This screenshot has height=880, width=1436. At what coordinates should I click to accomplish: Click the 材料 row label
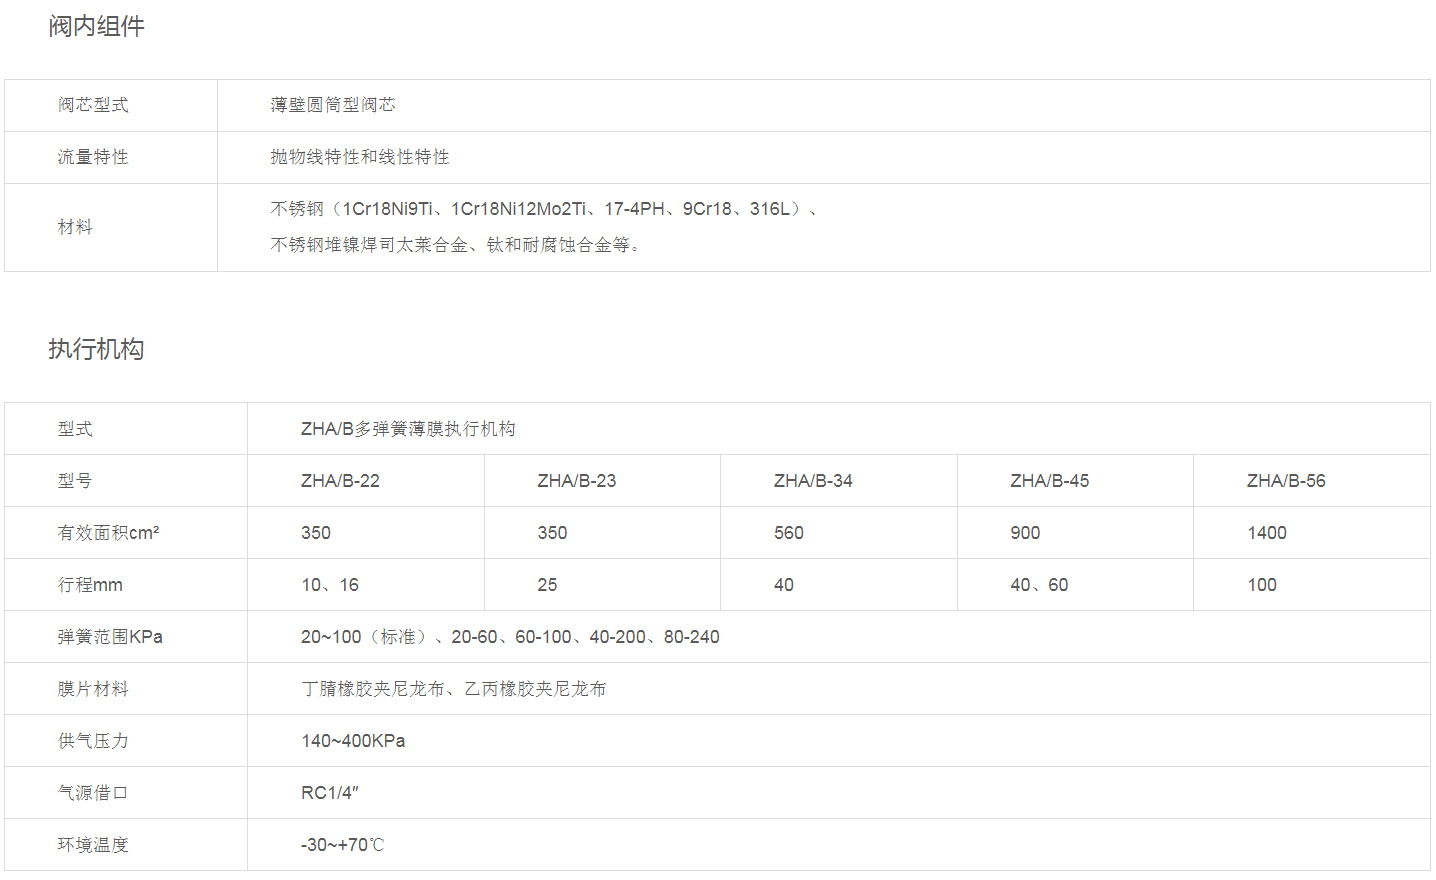point(75,227)
